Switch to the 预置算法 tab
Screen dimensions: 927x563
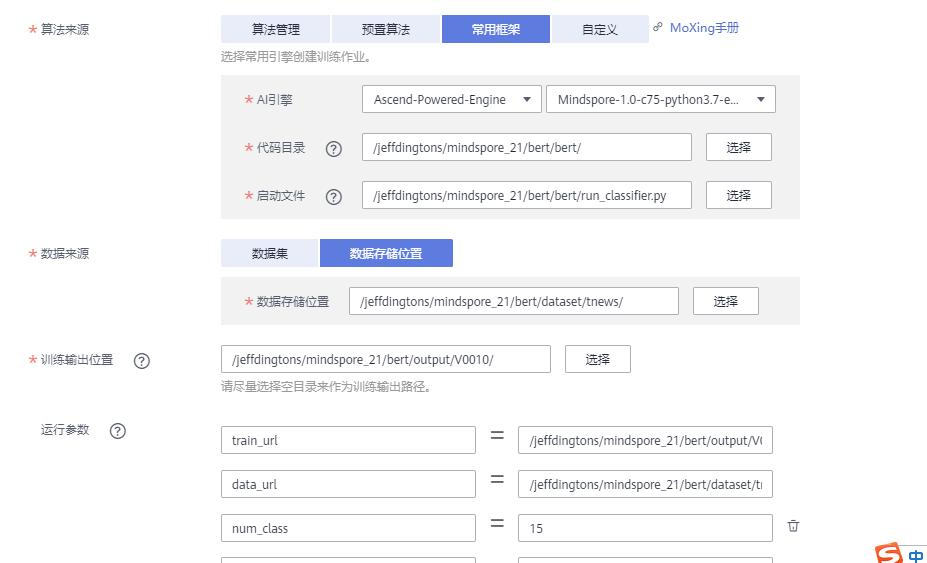[x=386, y=29]
